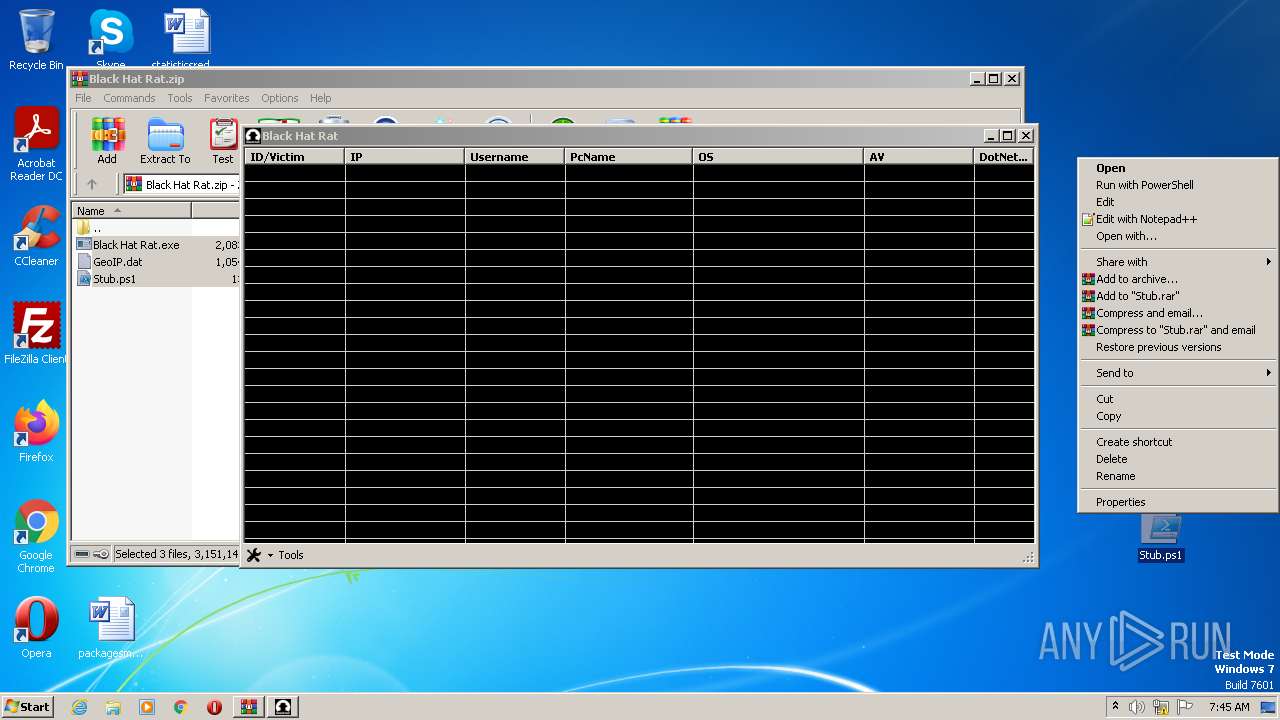Expand the Share with submenu

click(1177, 262)
